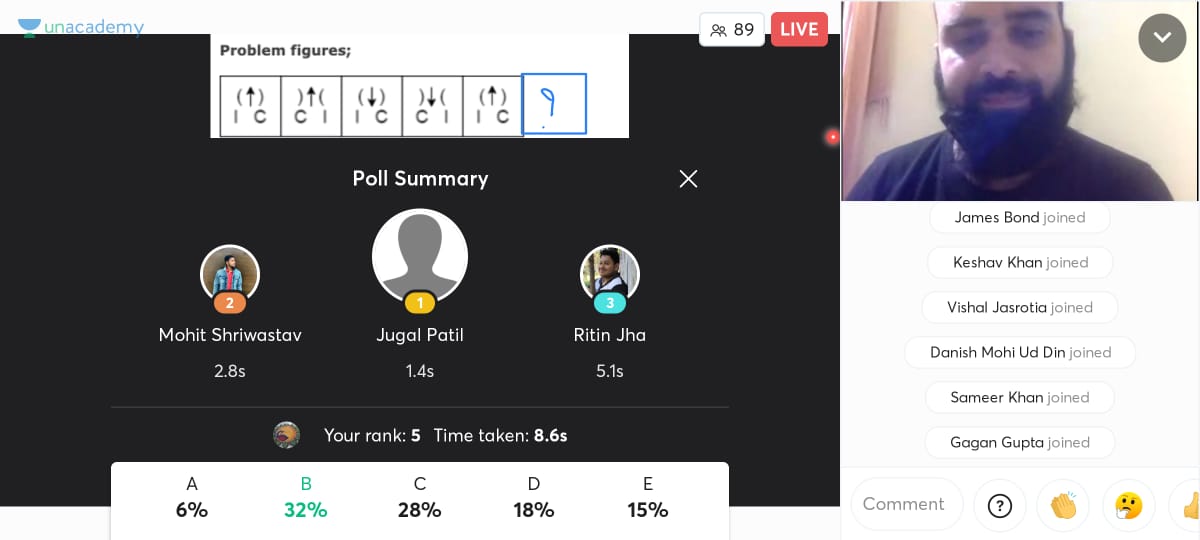Send a thumbs up reaction

[x=1187, y=505]
